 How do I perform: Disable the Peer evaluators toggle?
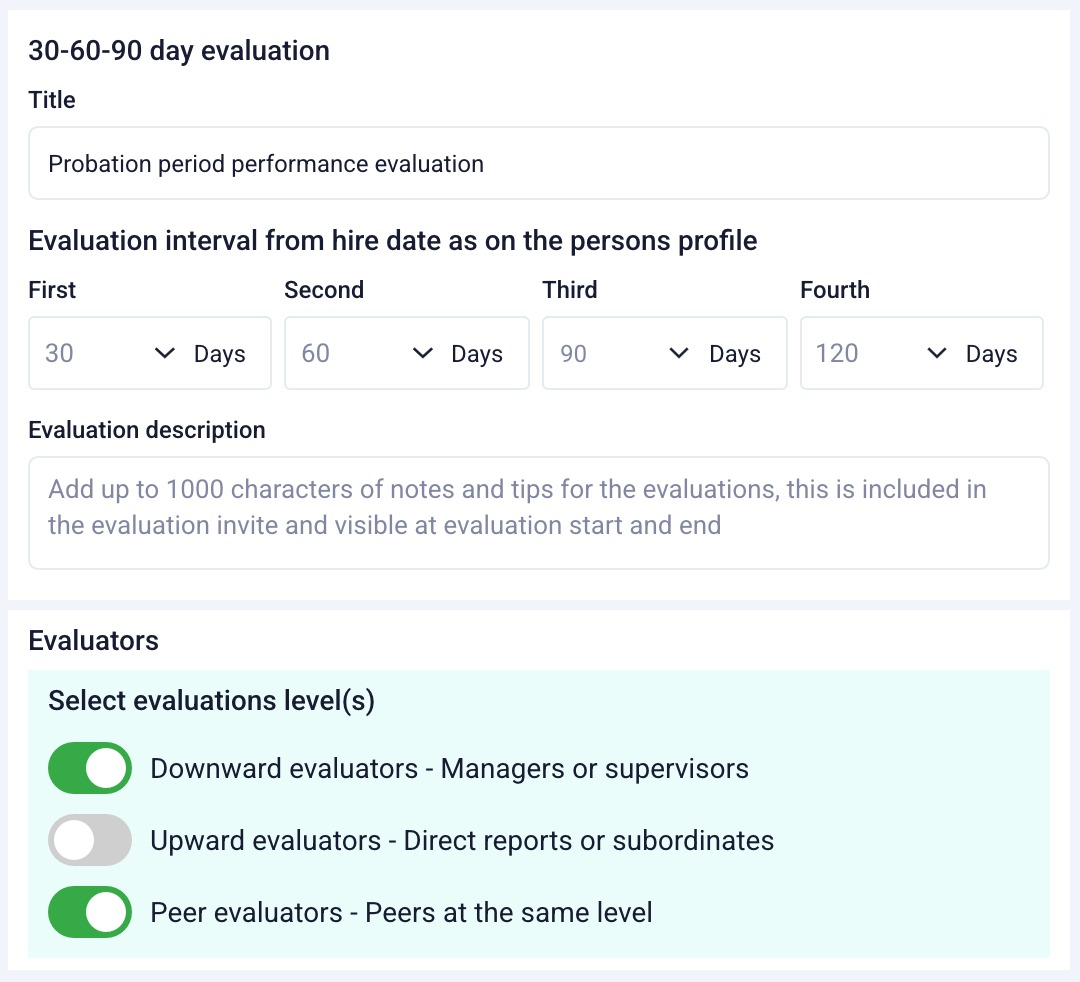[89, 912]
